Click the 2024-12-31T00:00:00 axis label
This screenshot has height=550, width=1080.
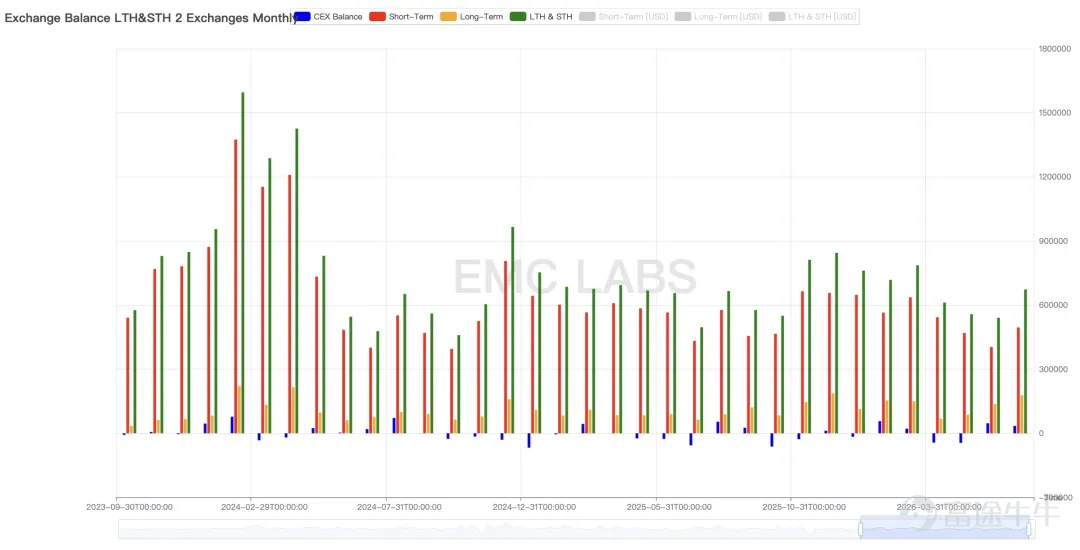pos(534,507)
